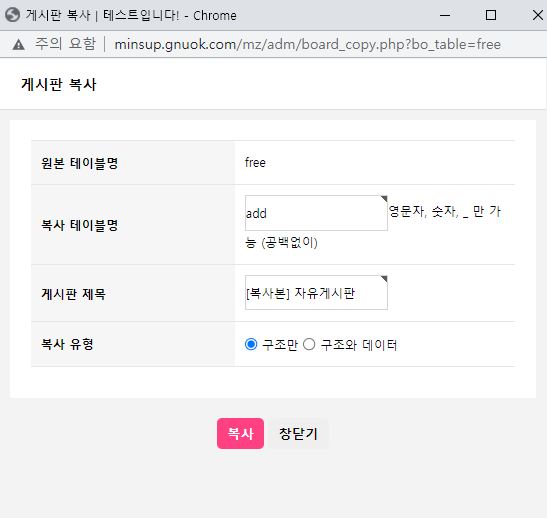Click the board_copy.php URL in the address bar
This screenshot has height=518, width=547.
point(307,44)
